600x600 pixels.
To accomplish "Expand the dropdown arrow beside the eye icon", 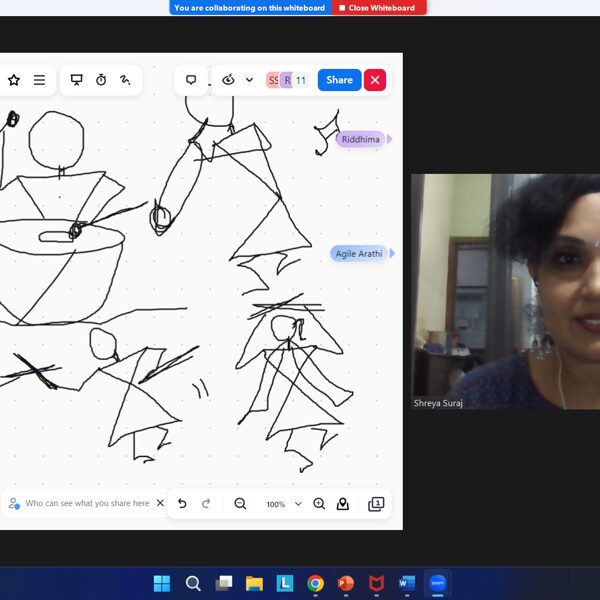I will point(249,80).
